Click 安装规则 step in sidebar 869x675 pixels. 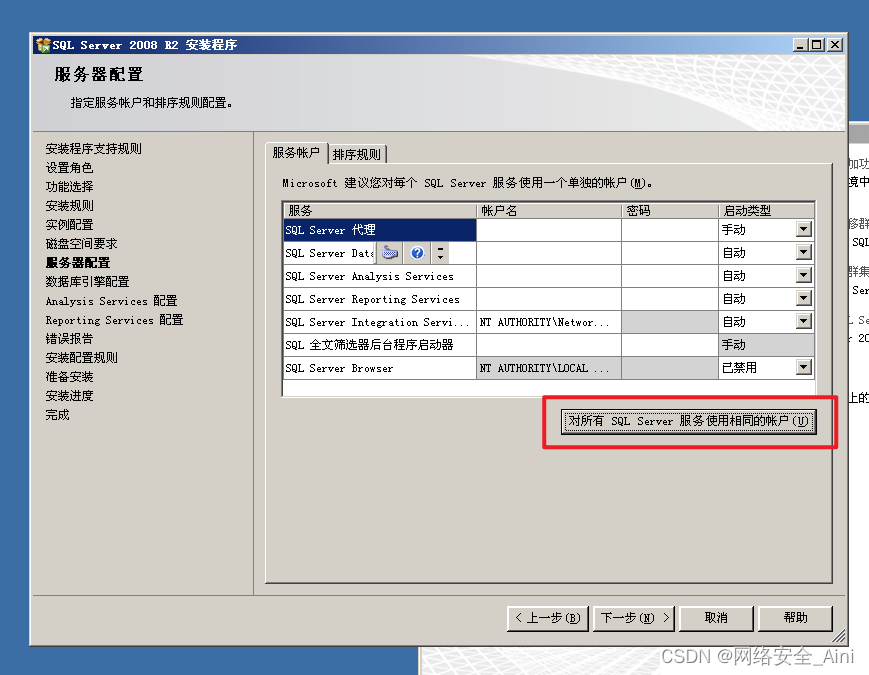click(x=69, y=206)
